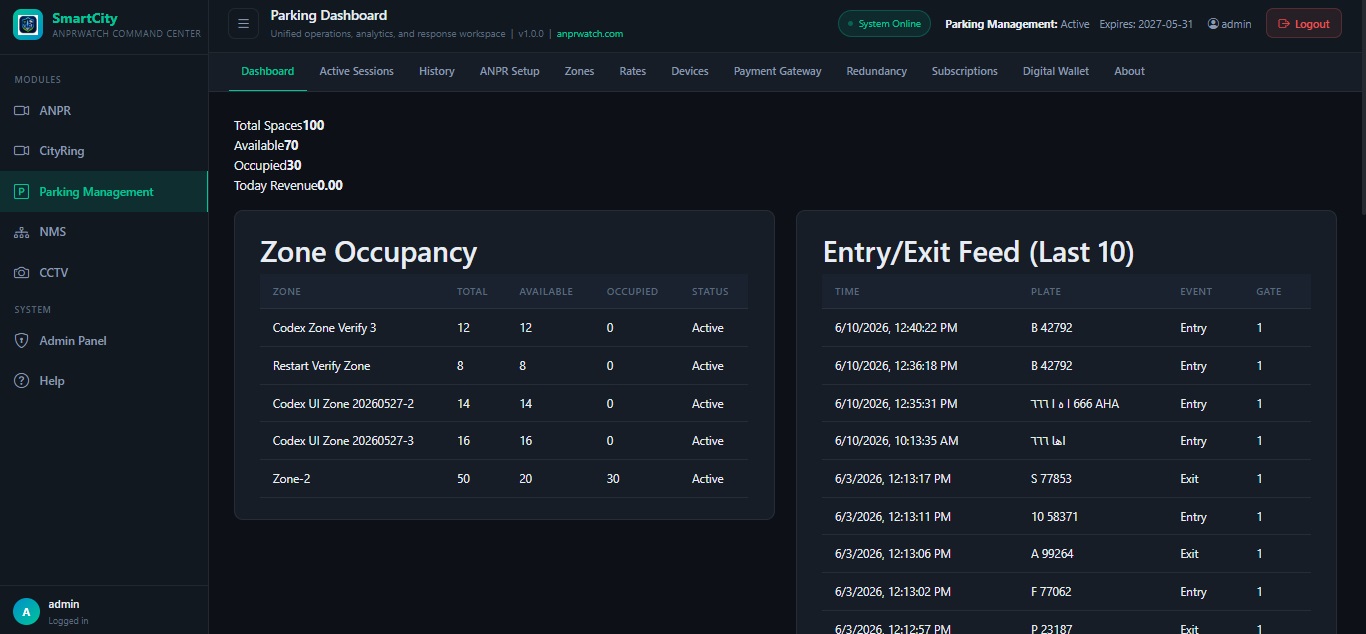Open the Digital Wallet tab
This screenshot has width=1366, height=634.
point(1056,71)
